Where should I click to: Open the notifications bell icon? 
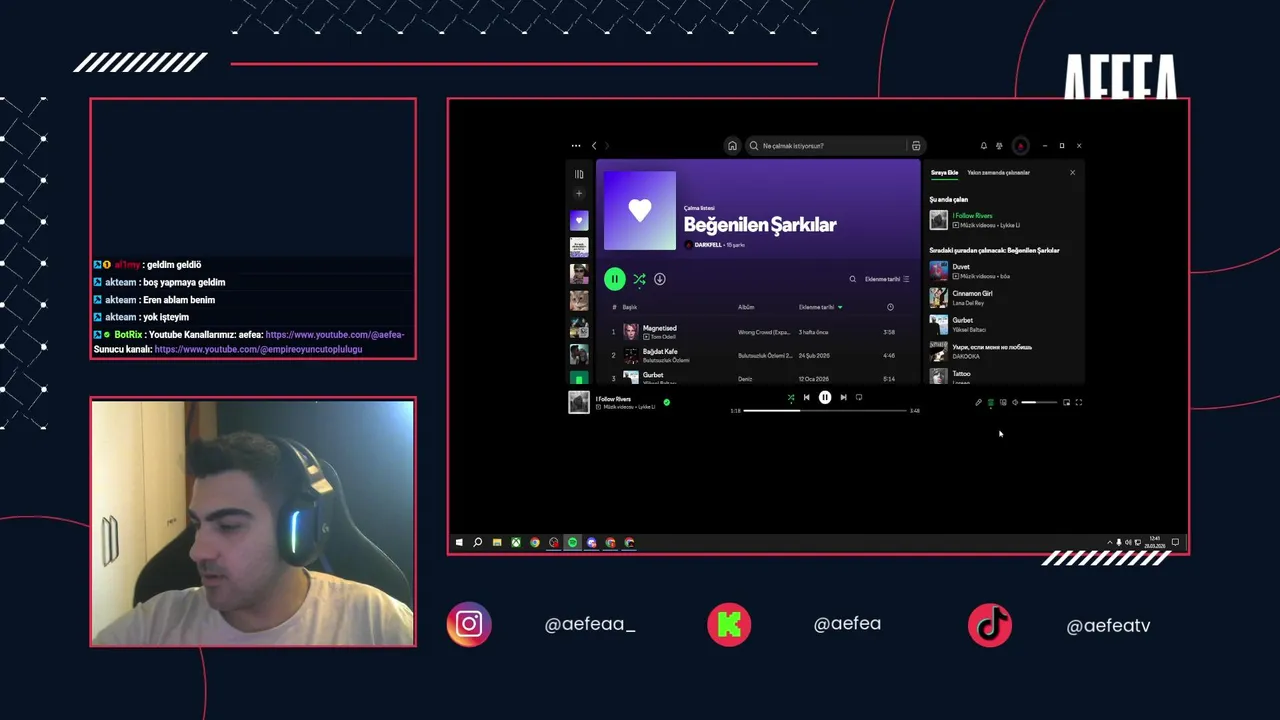pos(983,146)
